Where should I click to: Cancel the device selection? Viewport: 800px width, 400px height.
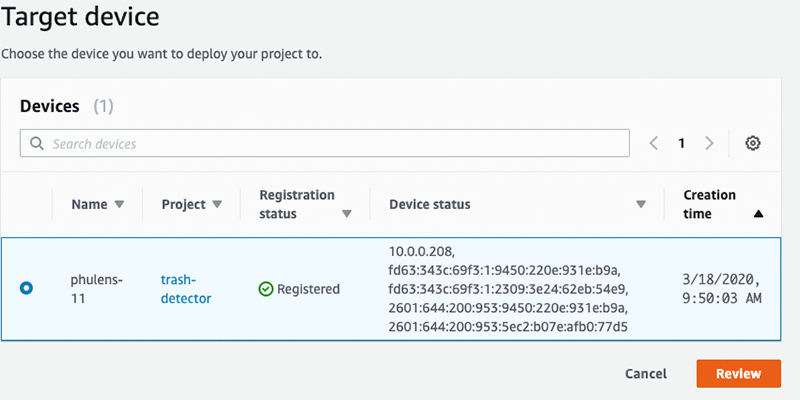tap(645, 374)
